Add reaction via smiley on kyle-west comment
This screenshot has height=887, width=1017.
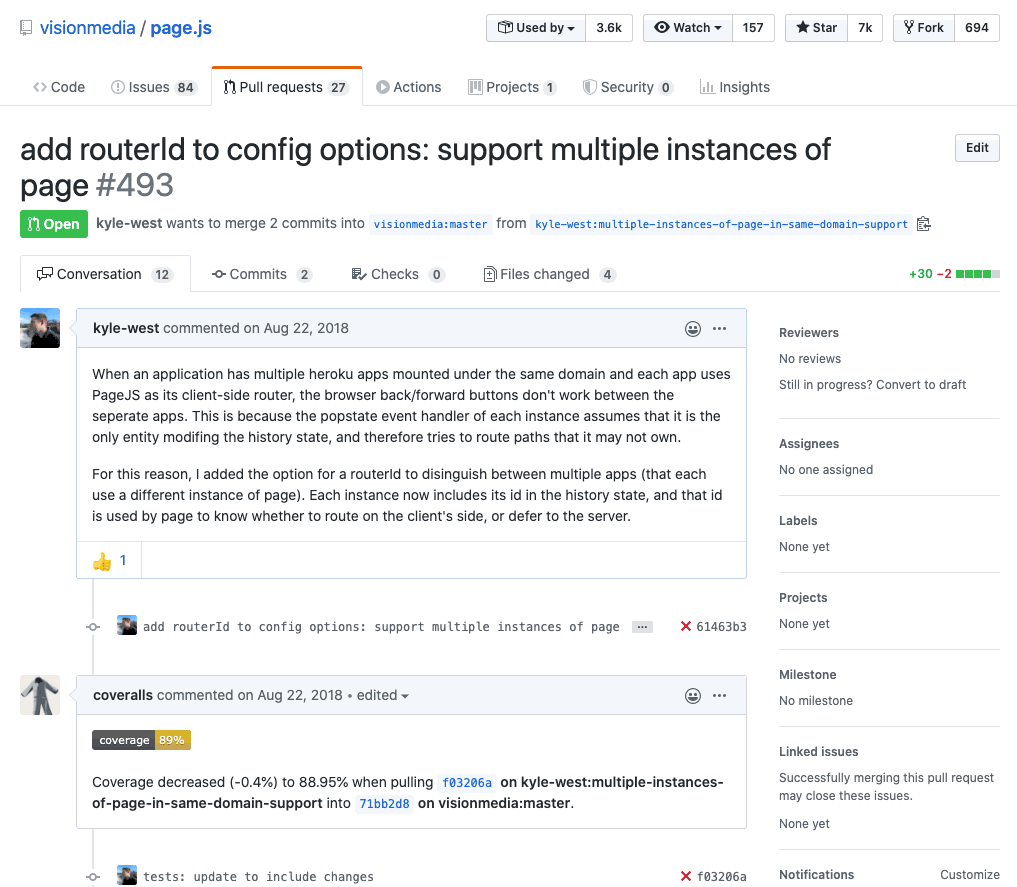(x=693, y=329)
